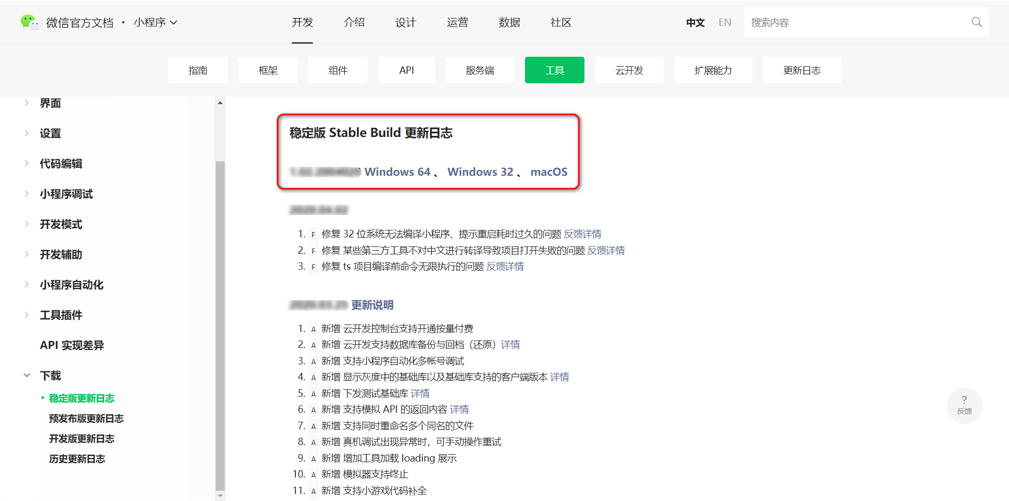Select the 组件 category button
This screenshot has width=1009, height=501.
click(x=338, y=70)
